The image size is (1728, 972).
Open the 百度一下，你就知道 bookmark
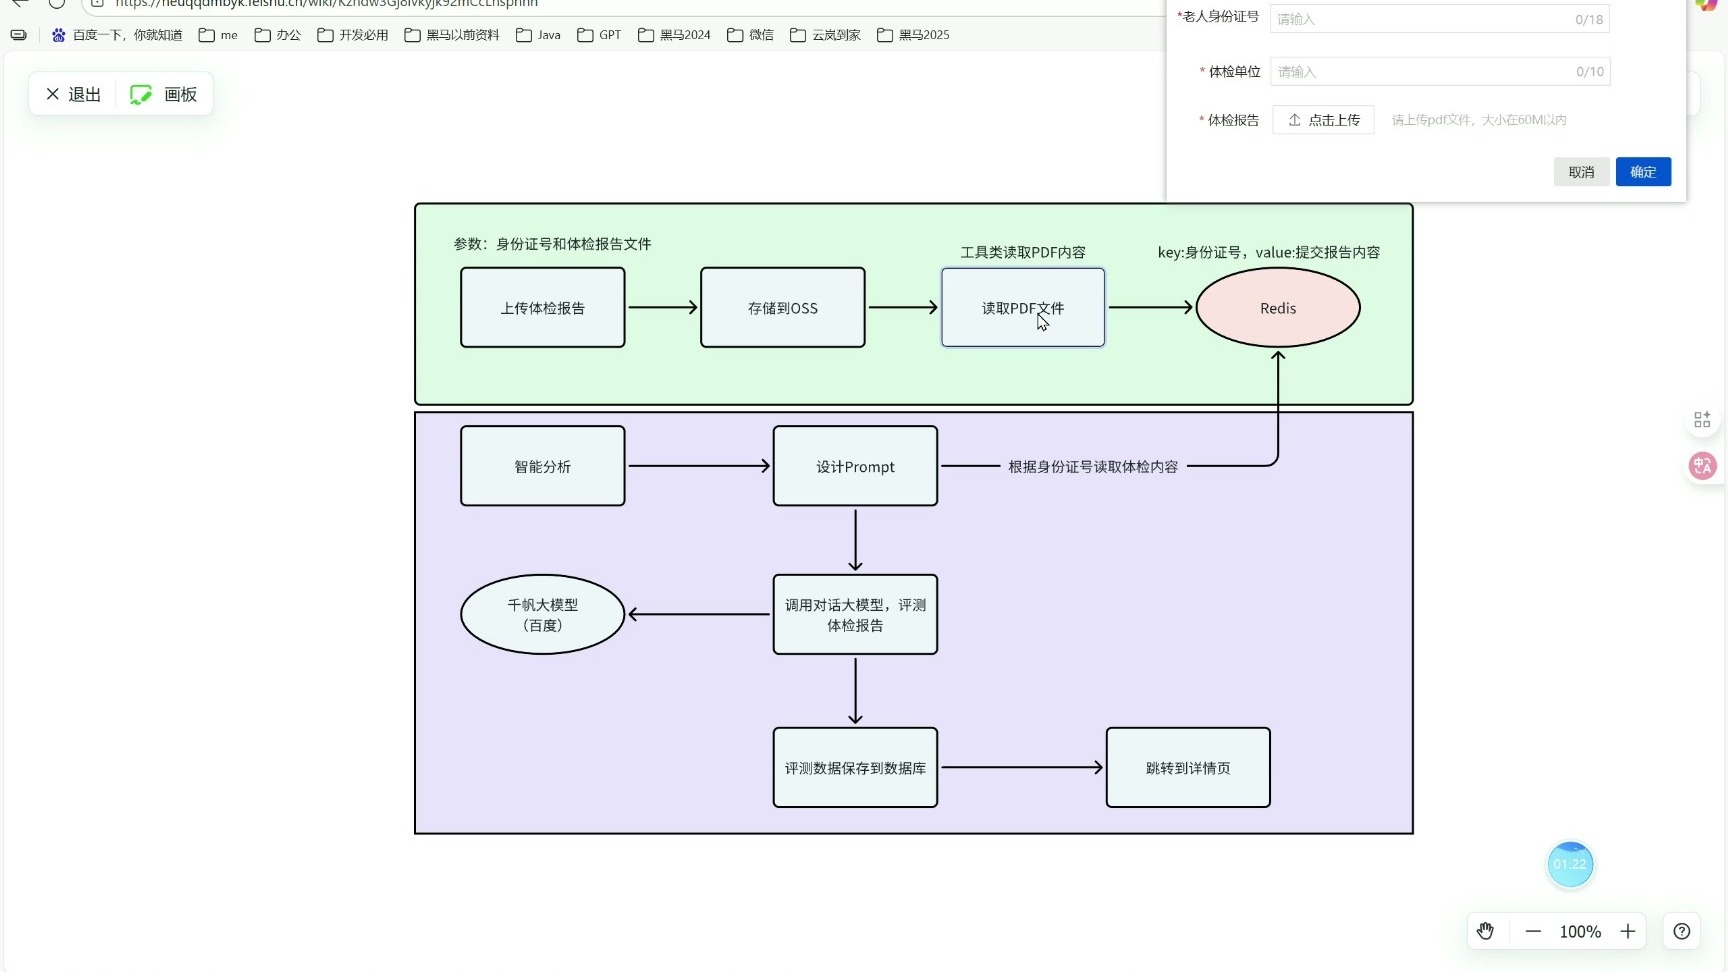(117, 35)
